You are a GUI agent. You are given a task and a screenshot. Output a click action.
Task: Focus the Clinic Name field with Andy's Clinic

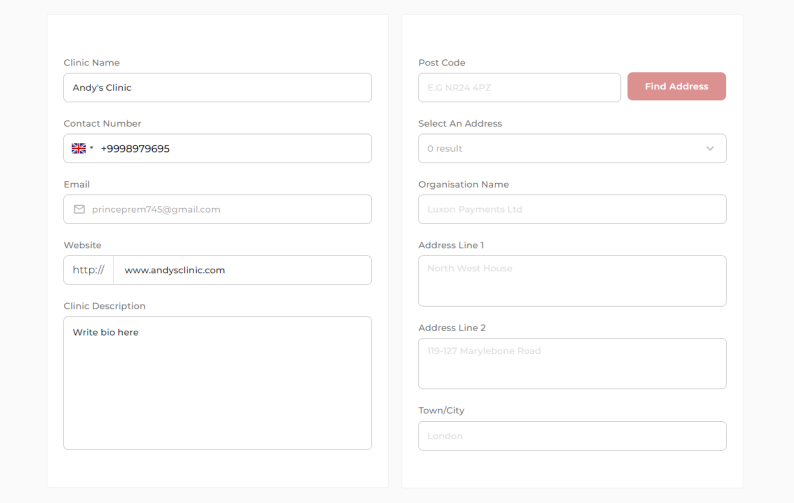pos(217,87)
